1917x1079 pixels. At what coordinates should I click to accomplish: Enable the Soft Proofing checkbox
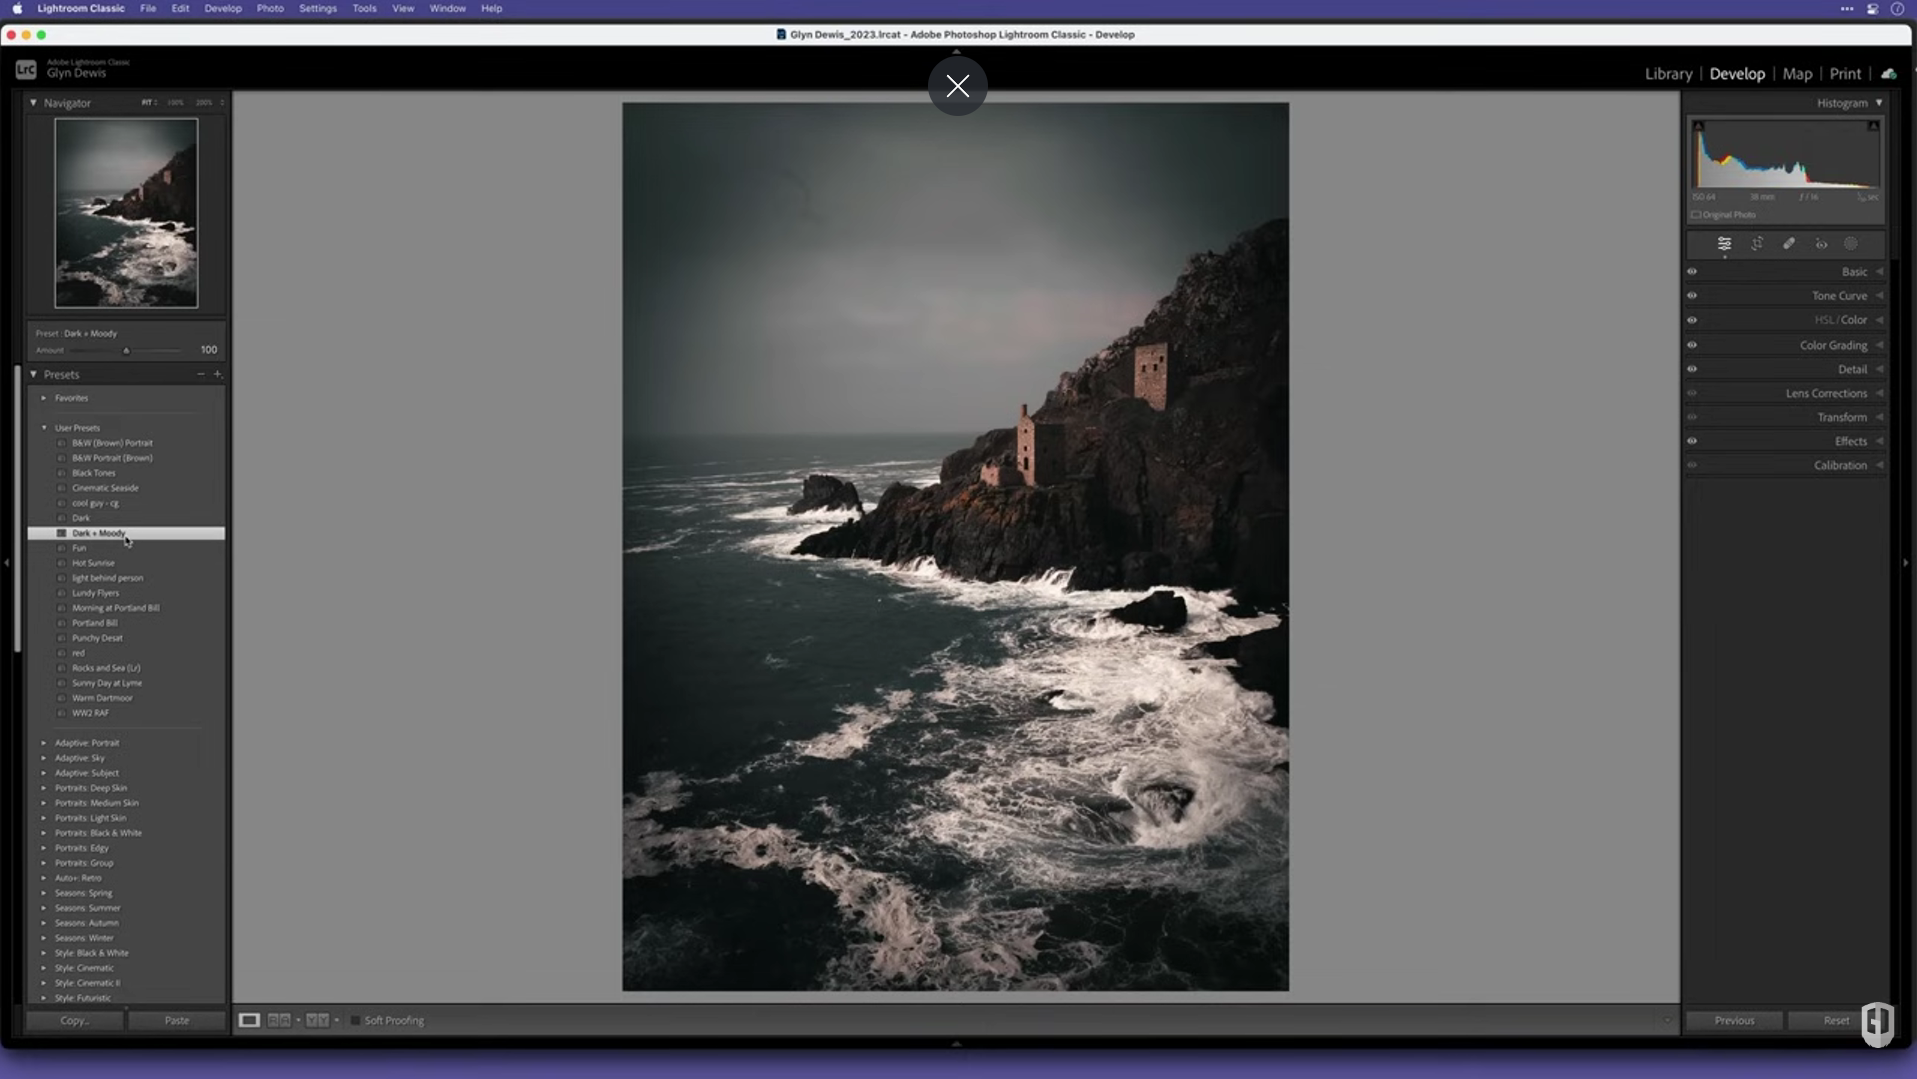[x=355, y=1020]
